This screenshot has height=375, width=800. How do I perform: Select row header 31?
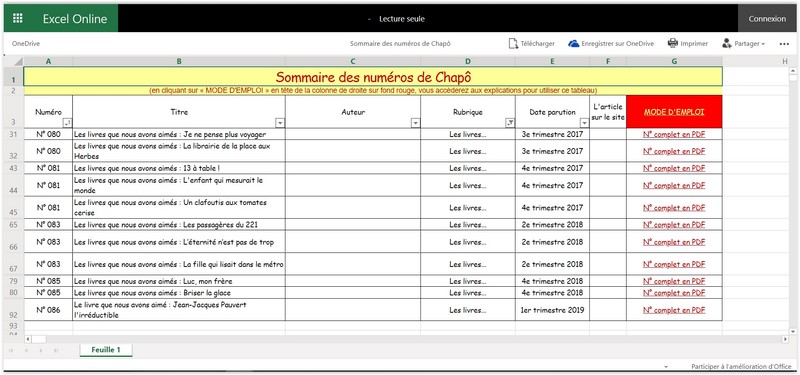click(13, 134)
